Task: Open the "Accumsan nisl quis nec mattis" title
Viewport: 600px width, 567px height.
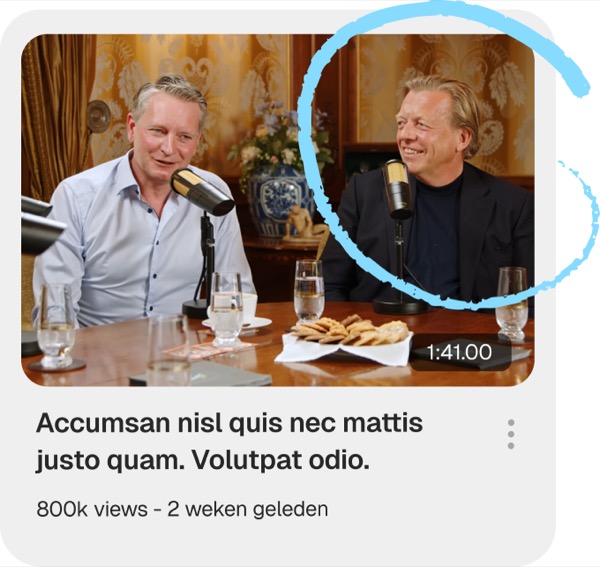Action: 230,423
